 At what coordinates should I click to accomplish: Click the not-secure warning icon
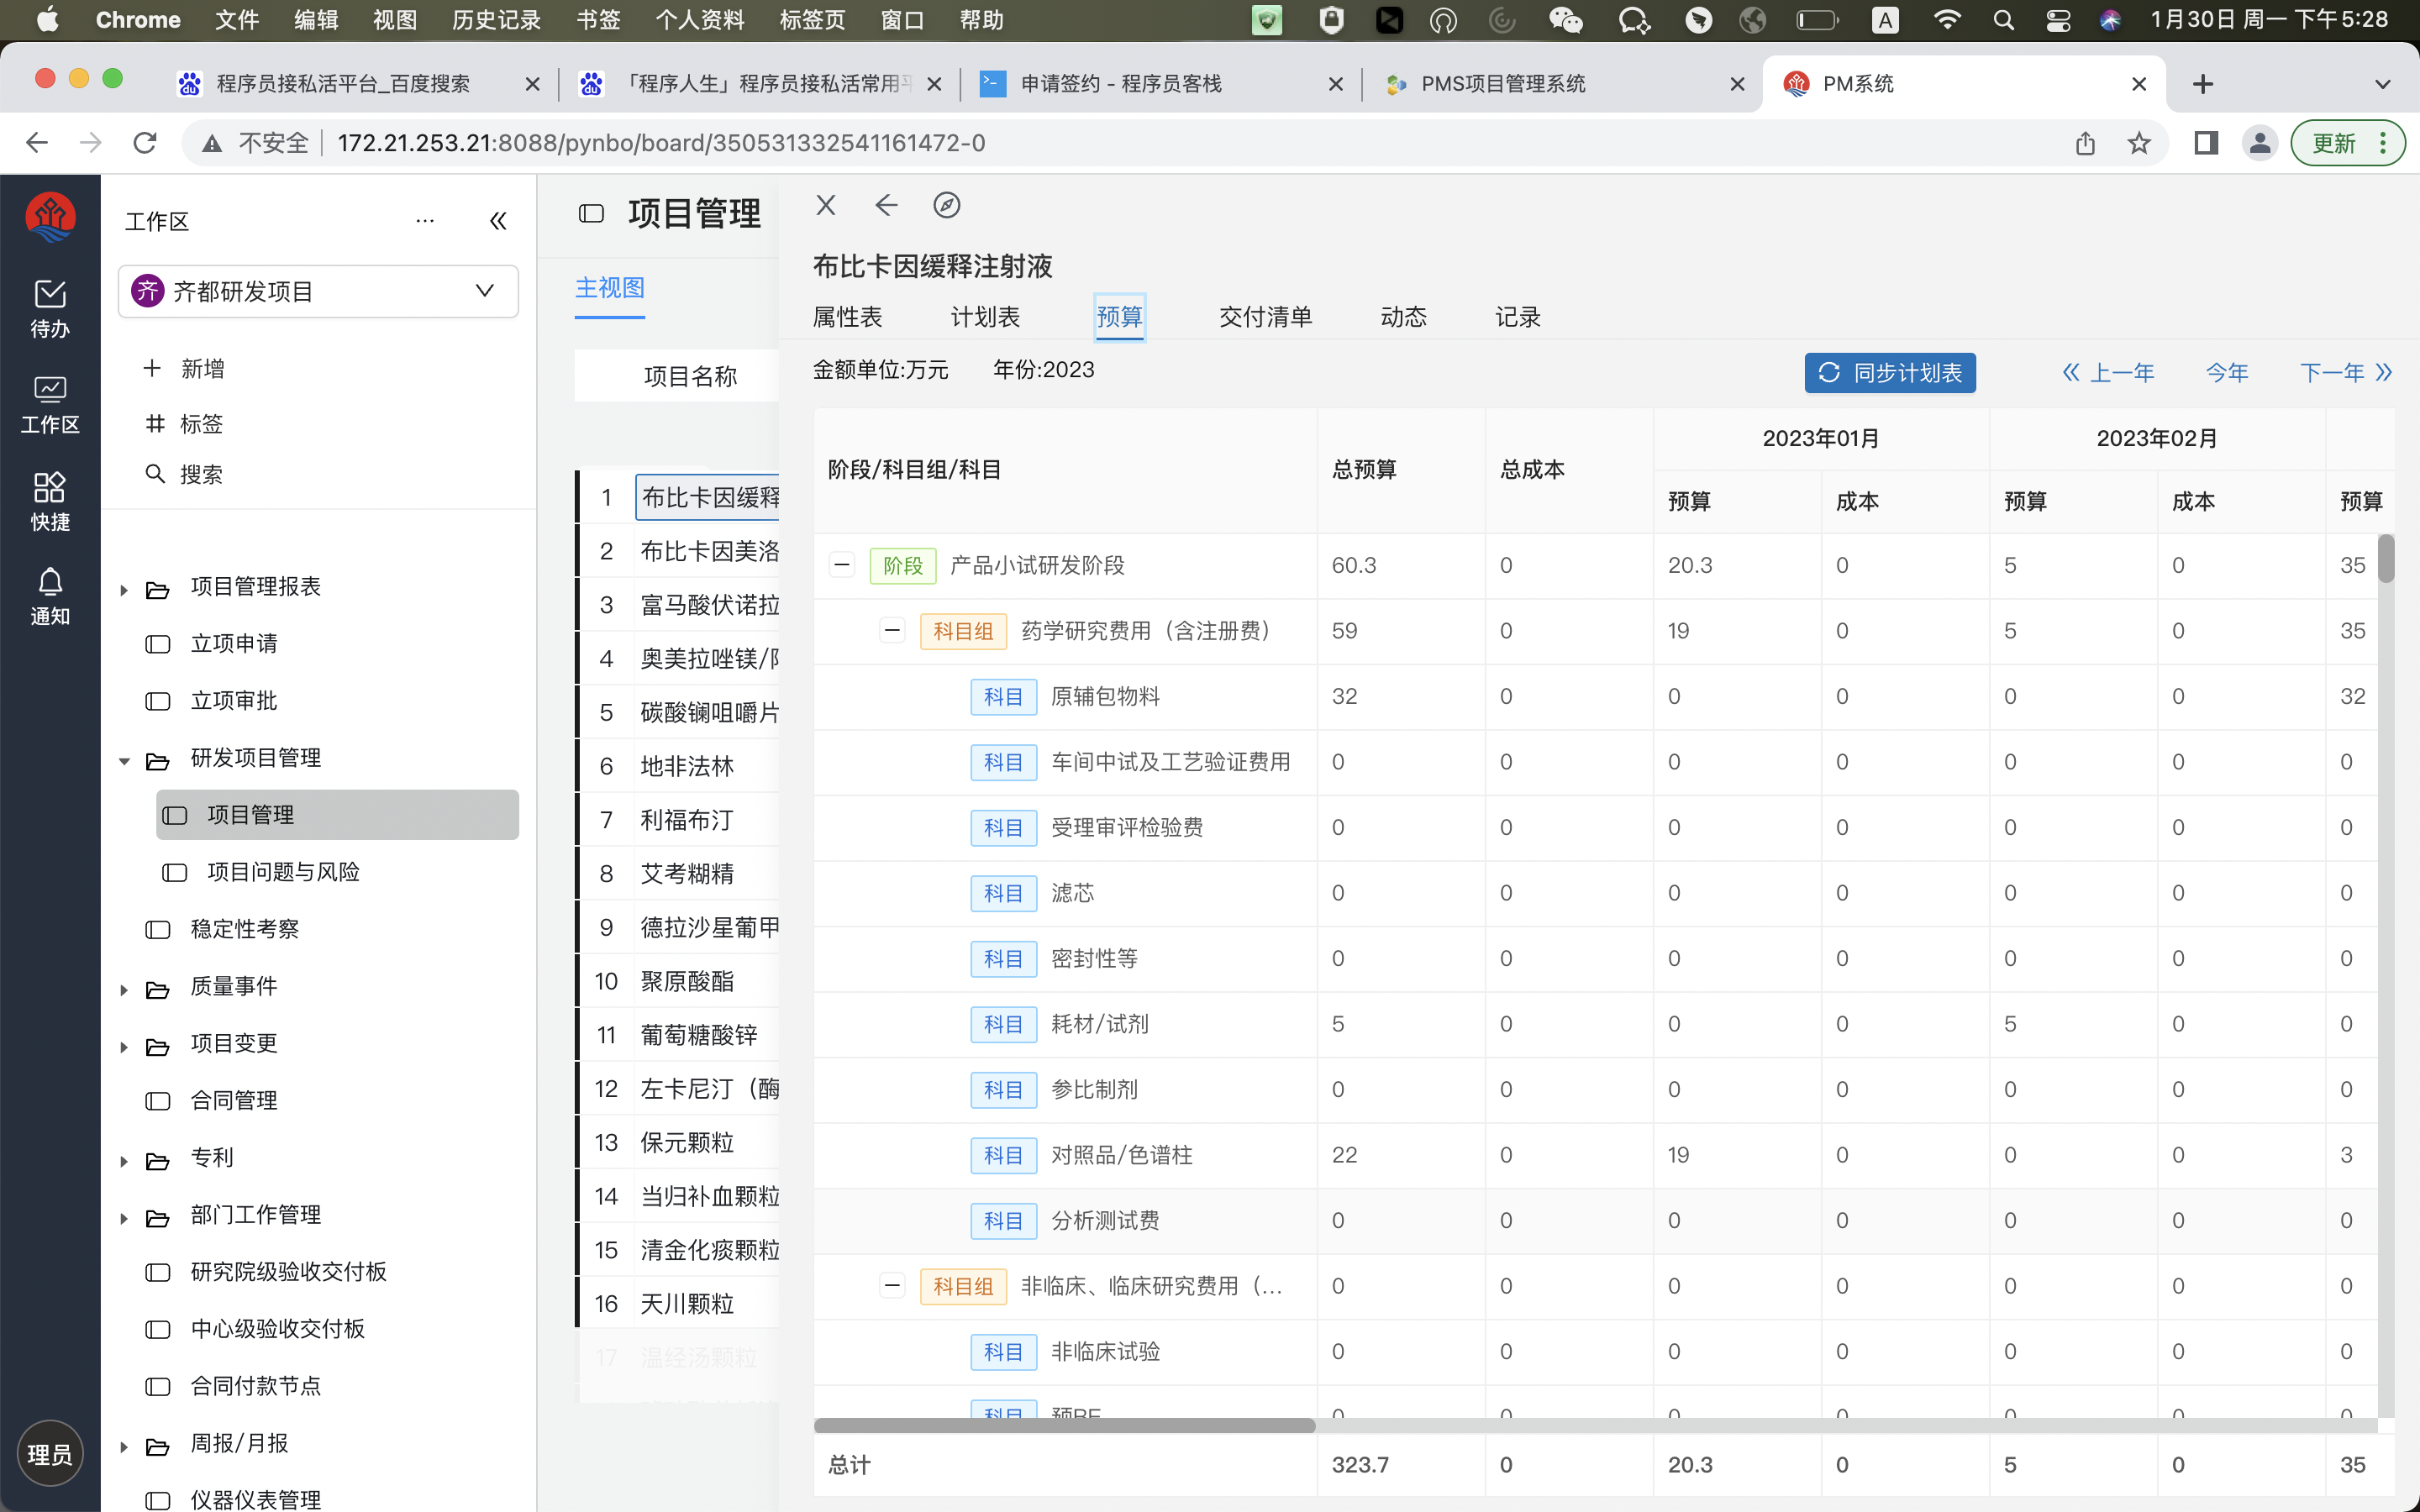coord(212,144)
